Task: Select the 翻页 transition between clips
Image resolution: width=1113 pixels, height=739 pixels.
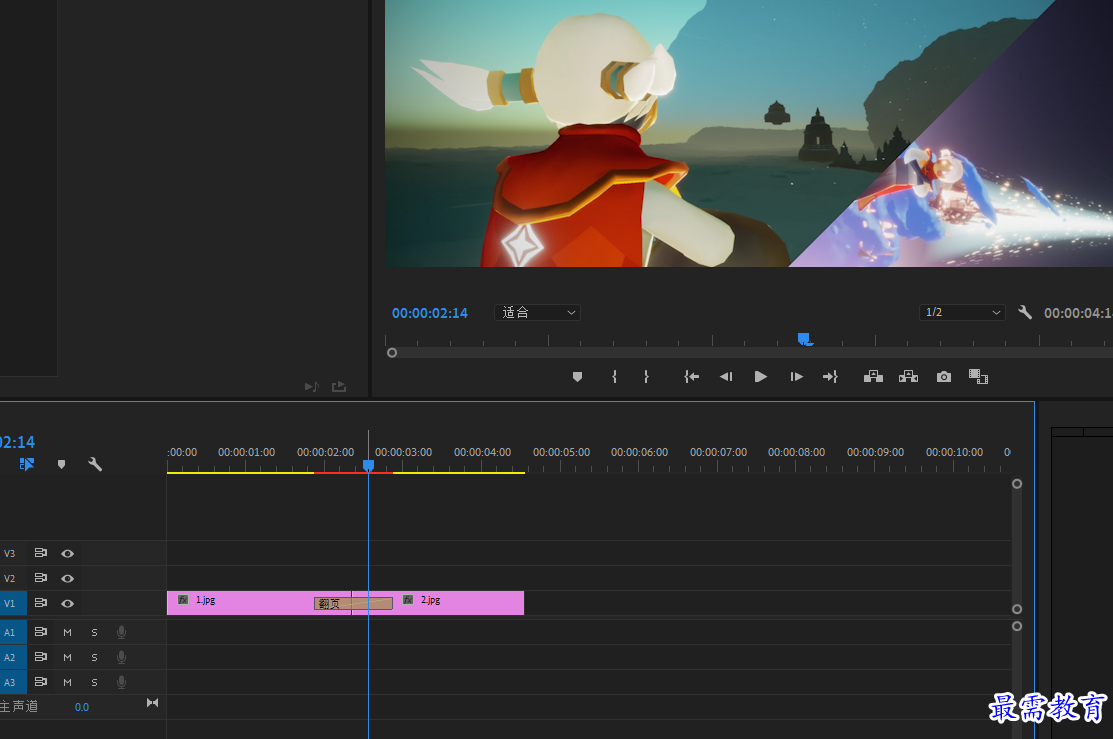Action: pos(353,603)
